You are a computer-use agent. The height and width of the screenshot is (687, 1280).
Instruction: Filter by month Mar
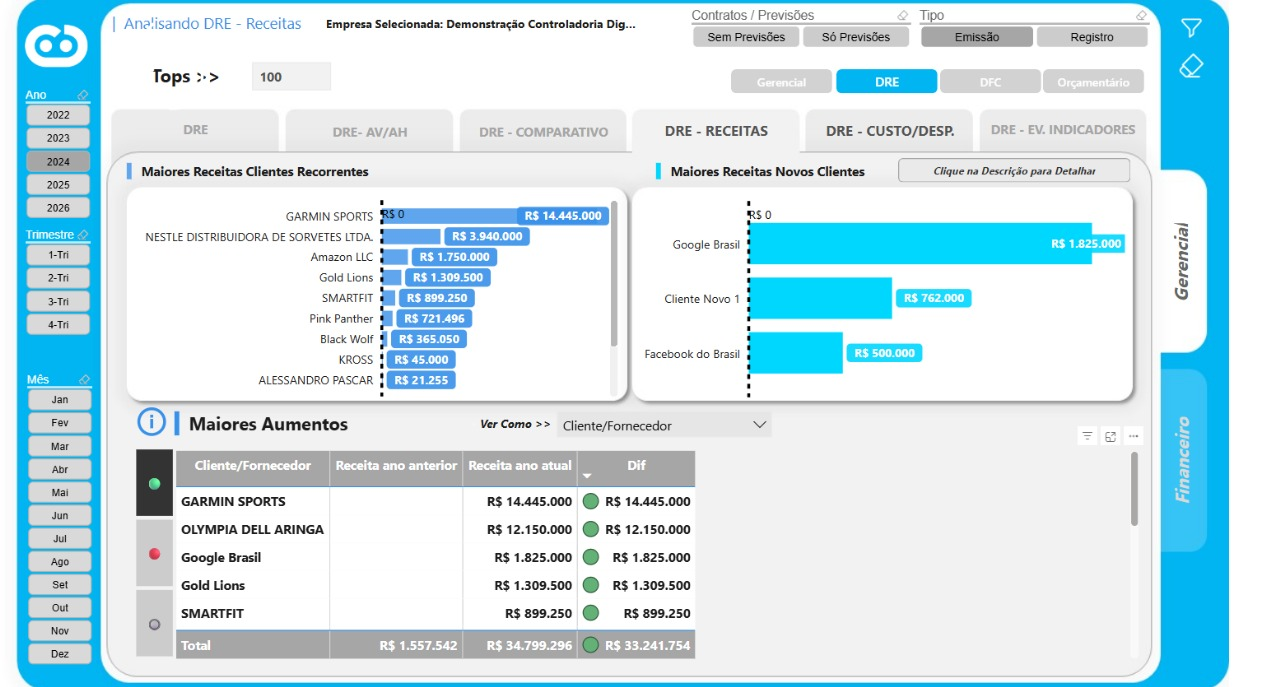pos(60,446)
